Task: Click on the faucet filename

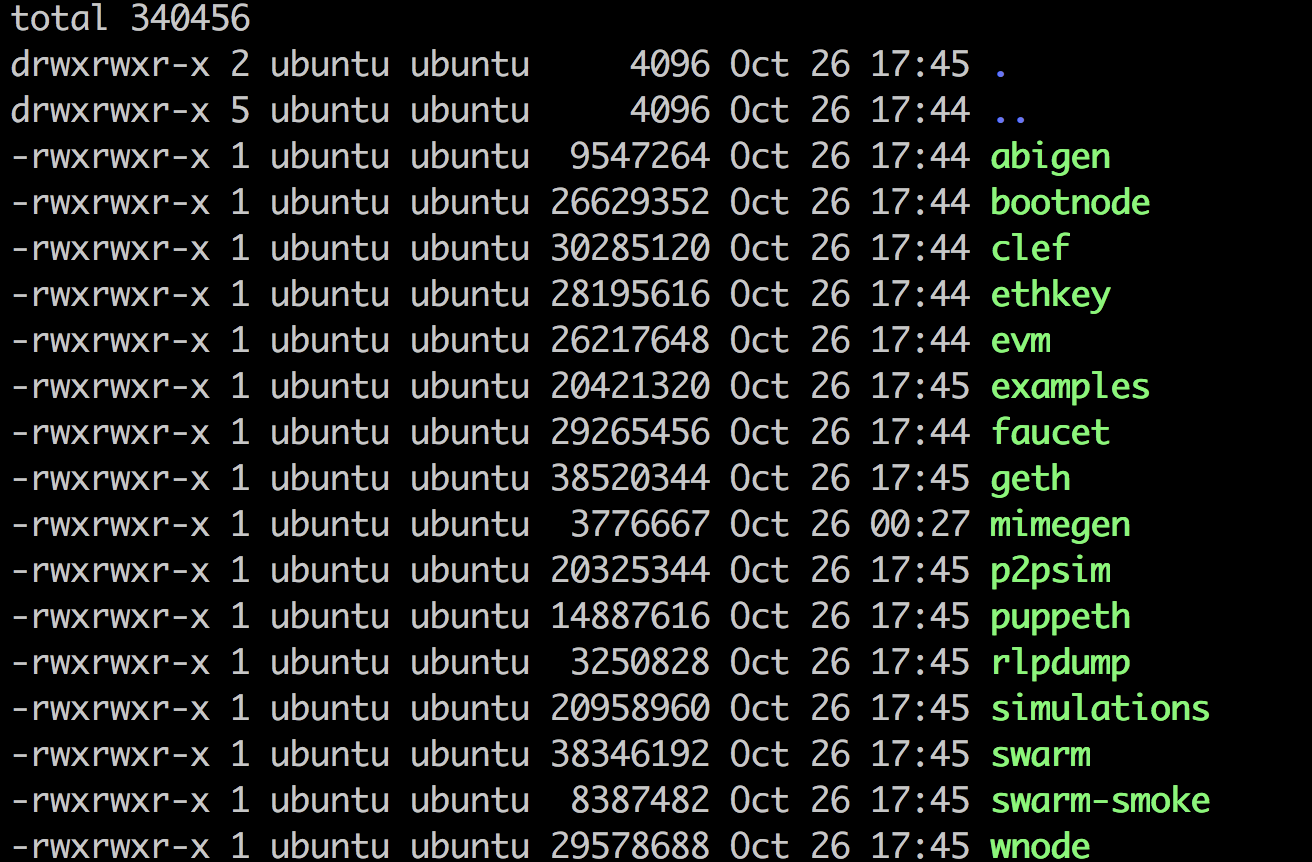Action: tap(1050, 433)
